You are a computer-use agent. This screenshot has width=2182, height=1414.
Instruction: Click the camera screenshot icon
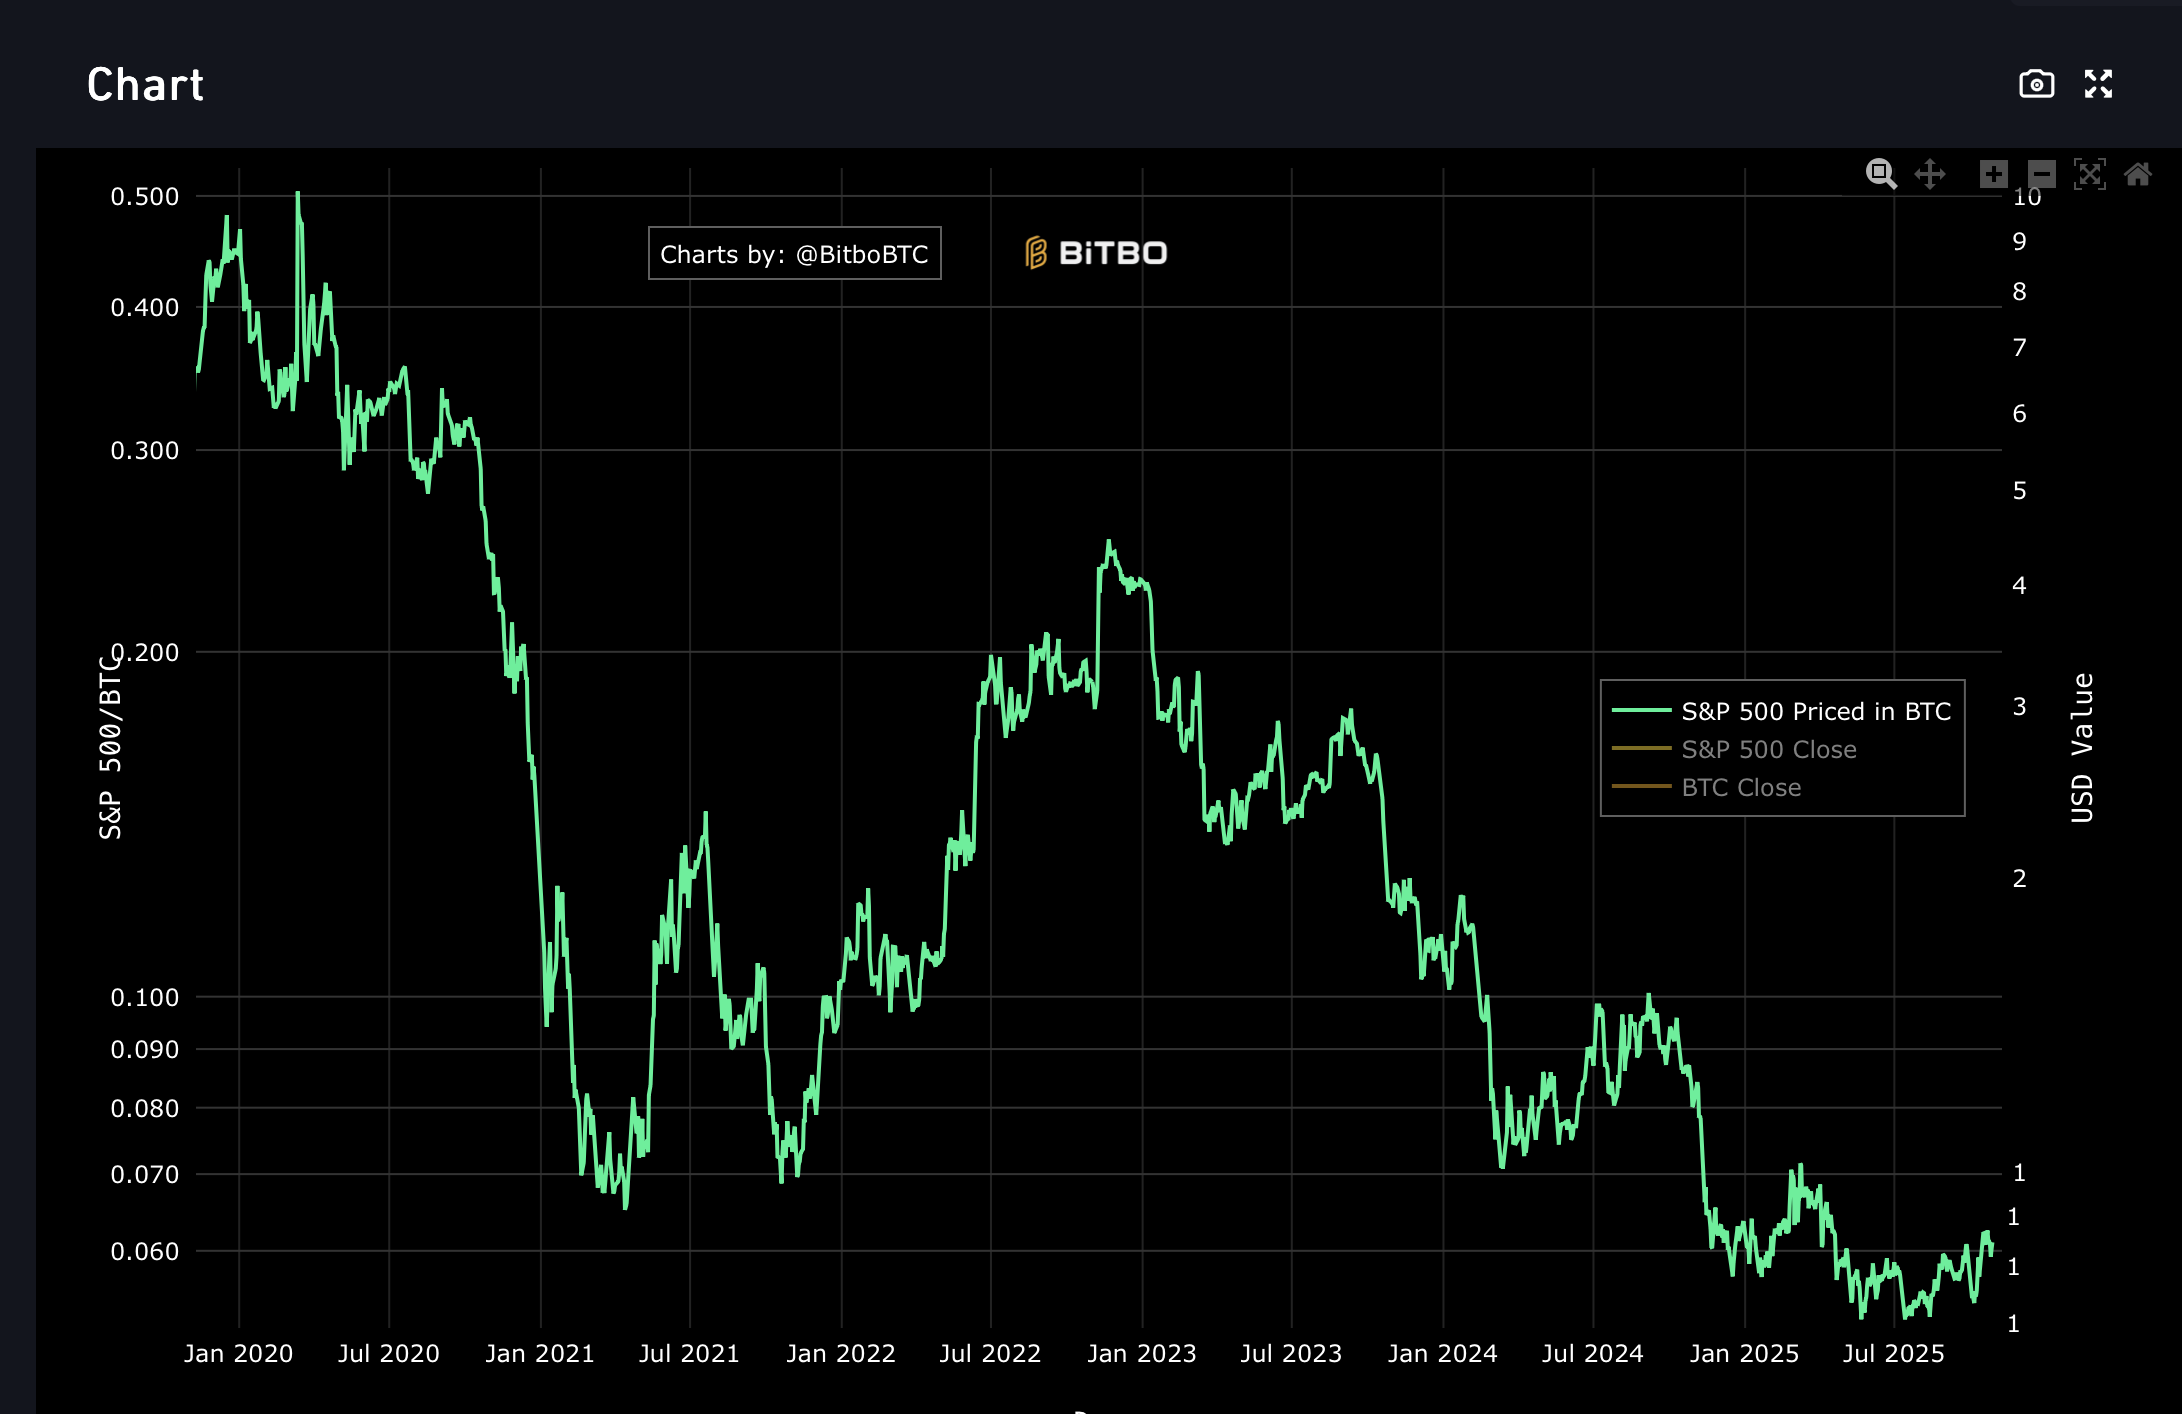pyautogui.click(x=2036, y=84)
